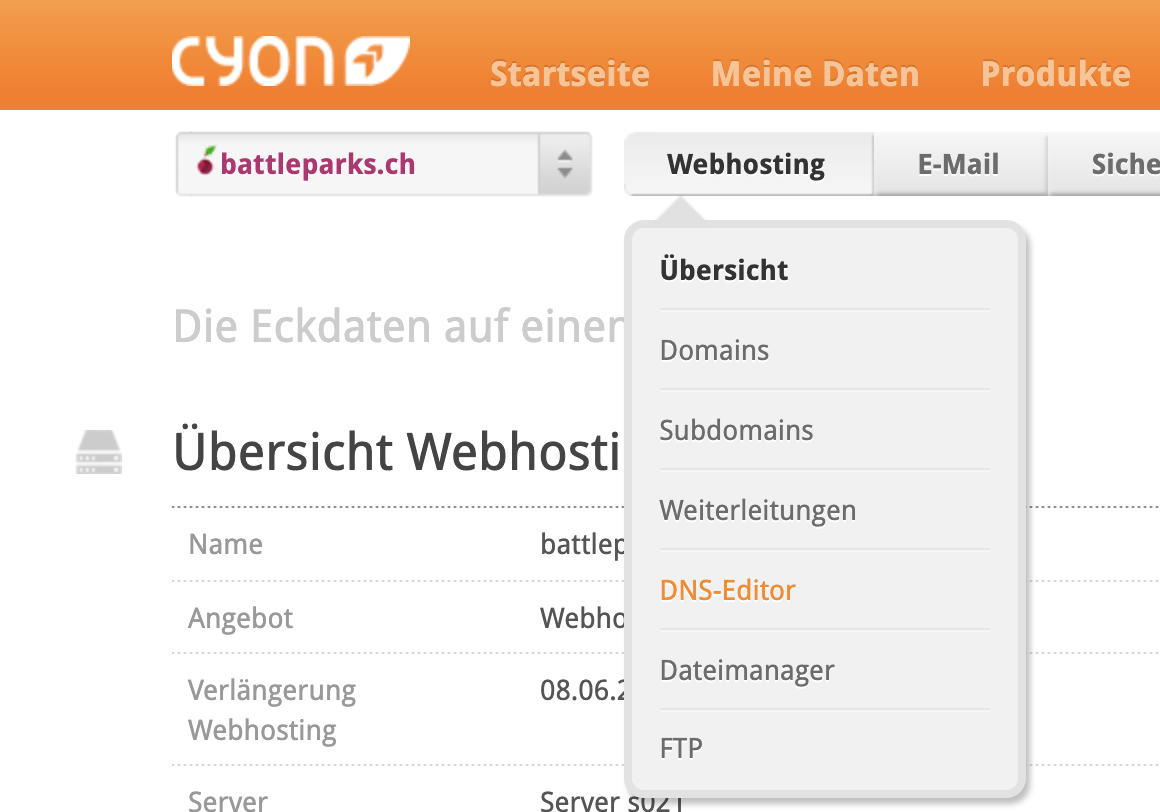Screen dimensions: 1160x812
Task: Click the Angebot row label
Action: pos(240,618)
